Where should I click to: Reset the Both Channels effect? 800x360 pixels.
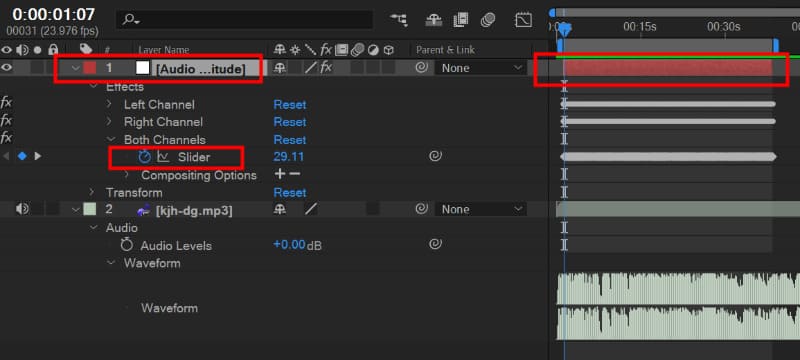pos(290,140)
